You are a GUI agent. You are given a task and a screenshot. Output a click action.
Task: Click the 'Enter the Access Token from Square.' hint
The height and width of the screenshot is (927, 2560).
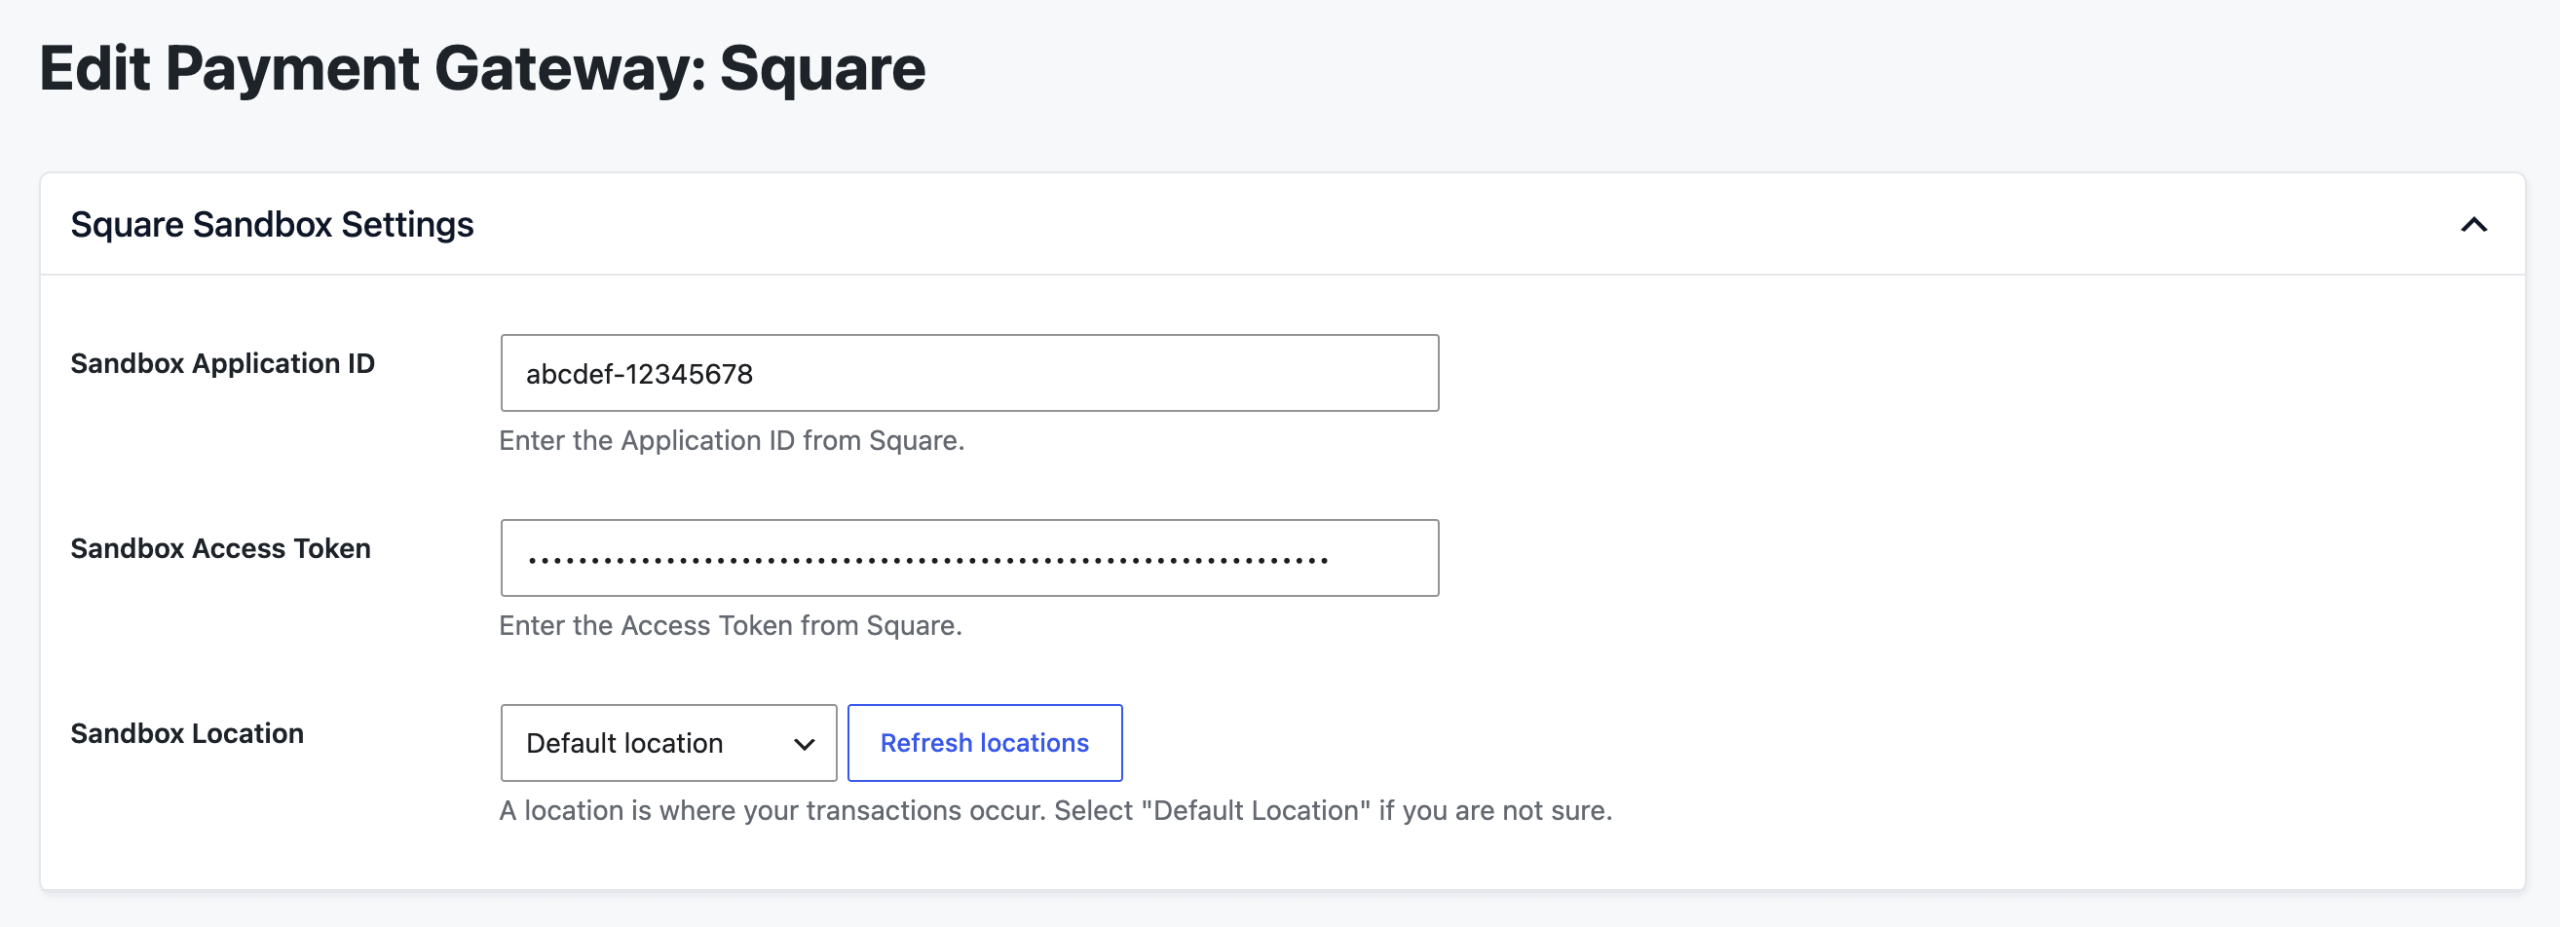click(x=730, y=626)
